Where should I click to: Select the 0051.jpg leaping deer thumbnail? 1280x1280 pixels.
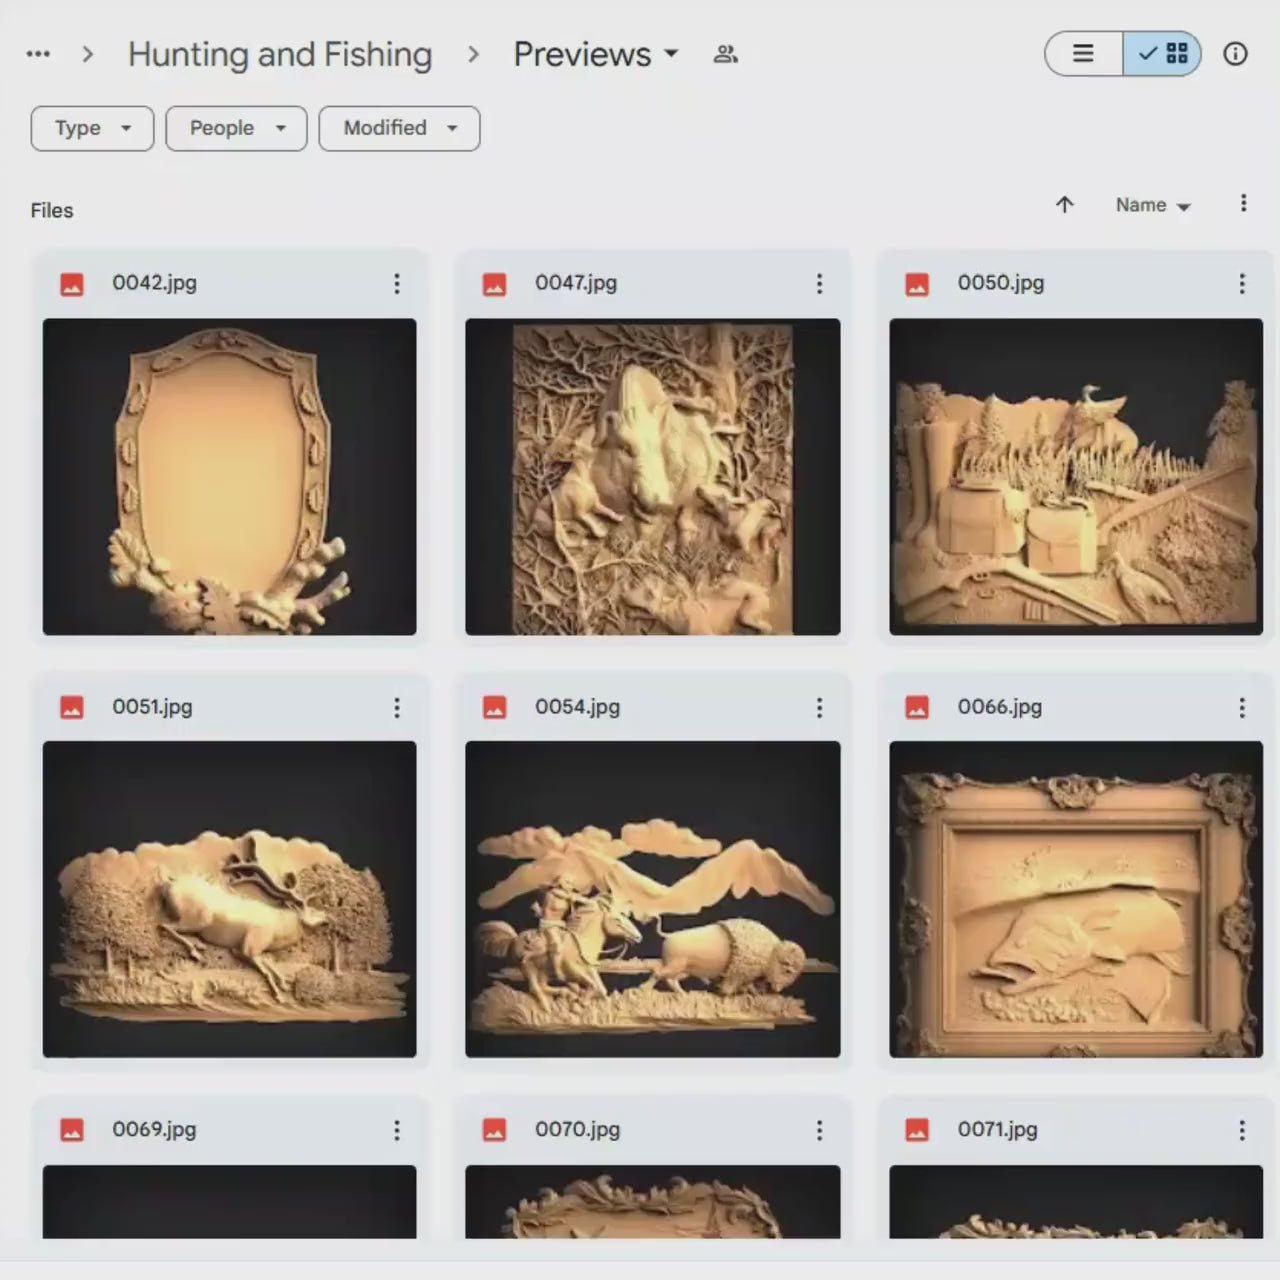(x=229, y=899)
